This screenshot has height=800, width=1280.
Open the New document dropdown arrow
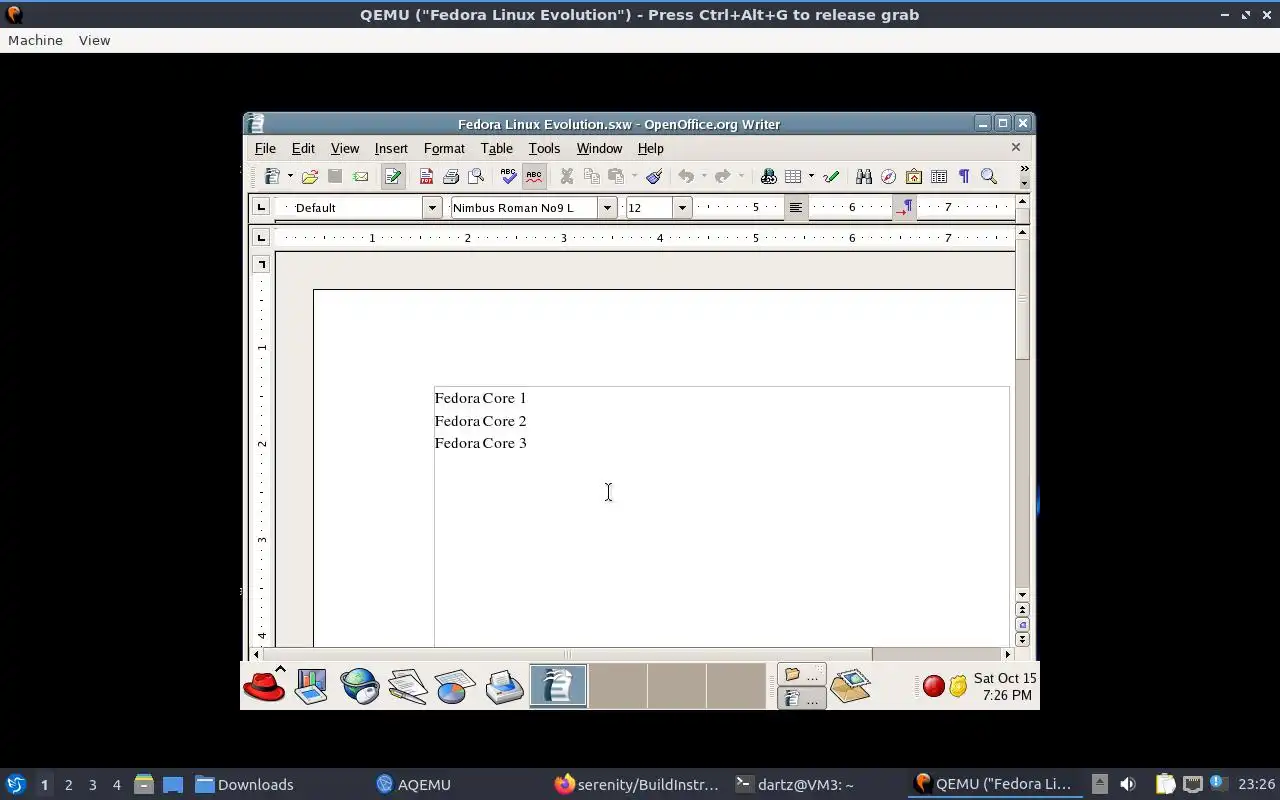tap(290, 177)
